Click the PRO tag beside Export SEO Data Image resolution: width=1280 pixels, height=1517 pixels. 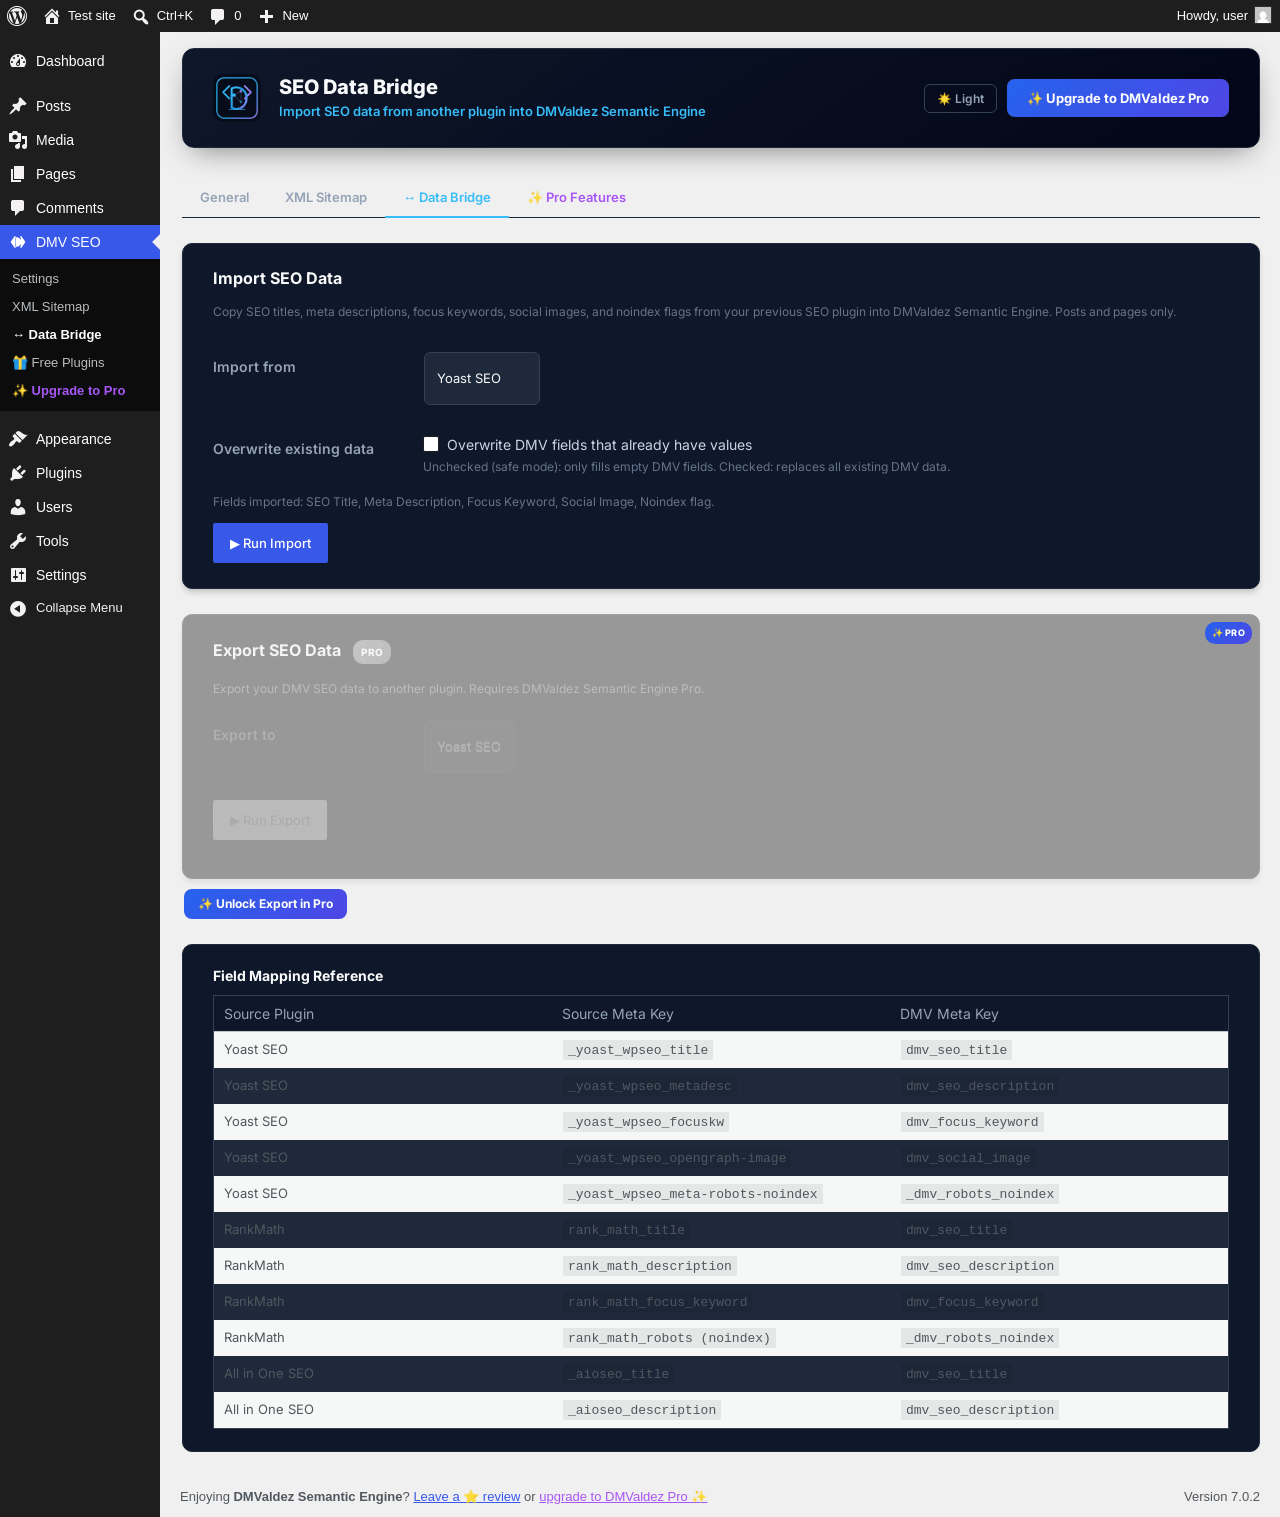pyautogui.click(x=372, y=652)
